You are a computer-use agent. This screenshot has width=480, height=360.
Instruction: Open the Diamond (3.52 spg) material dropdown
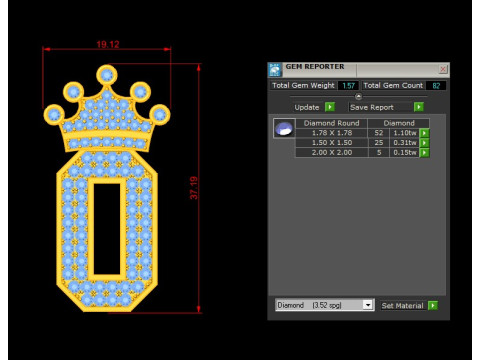[368, 305]
